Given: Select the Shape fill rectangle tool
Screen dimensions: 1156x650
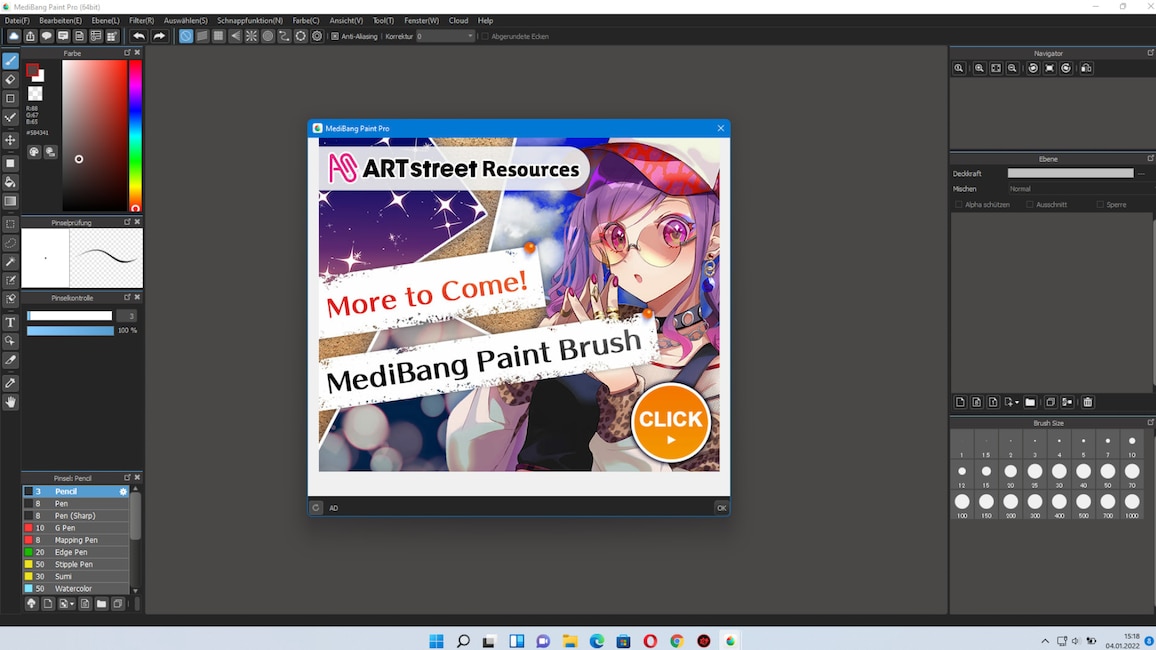Looking at the screenshot, I should (x=10, y=163).
